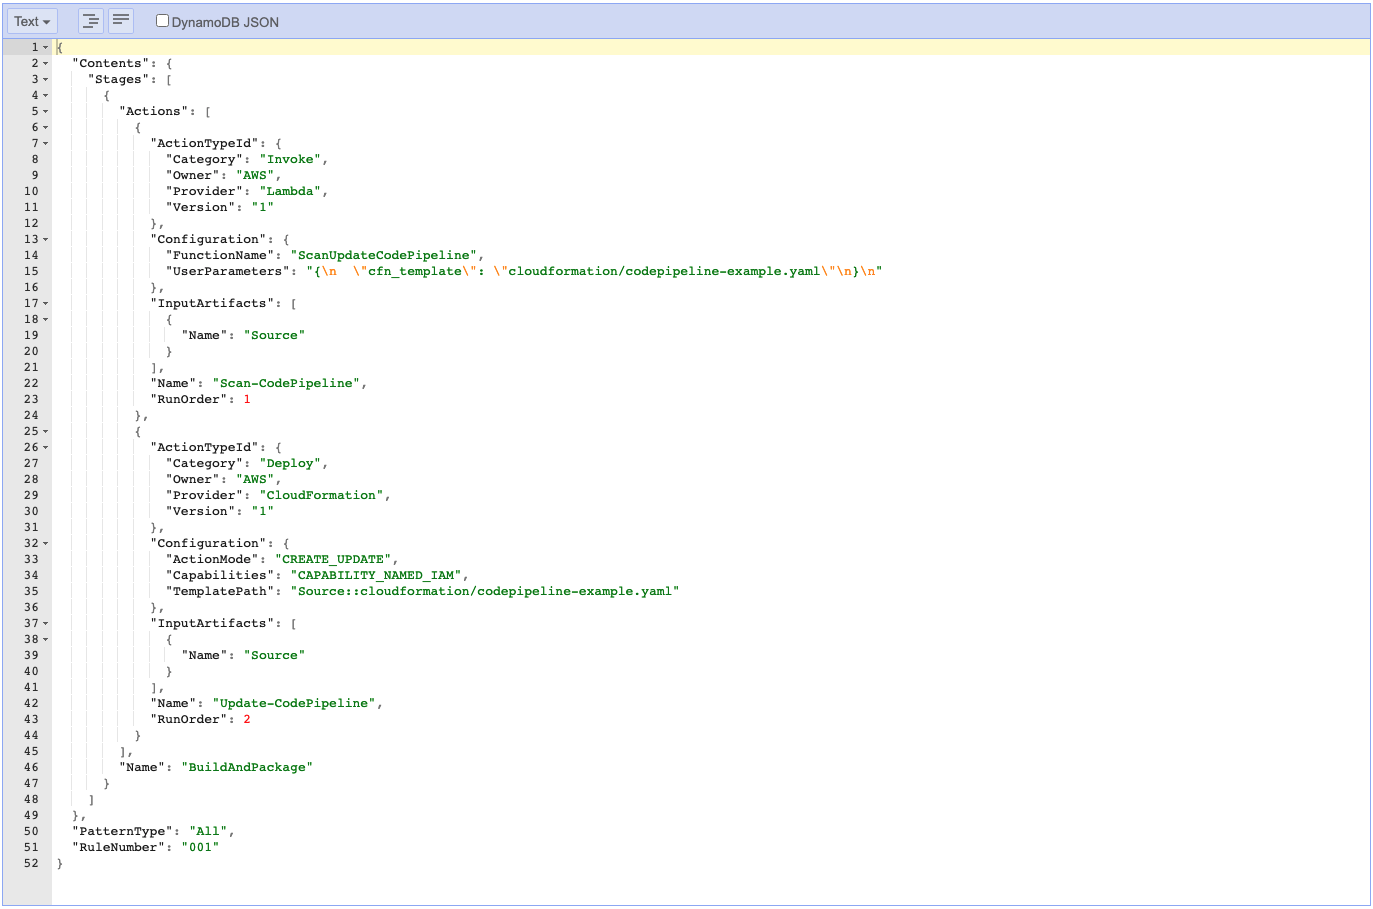
Task: Collapse the fold arrow on line 1
Action: pos(45,48)
